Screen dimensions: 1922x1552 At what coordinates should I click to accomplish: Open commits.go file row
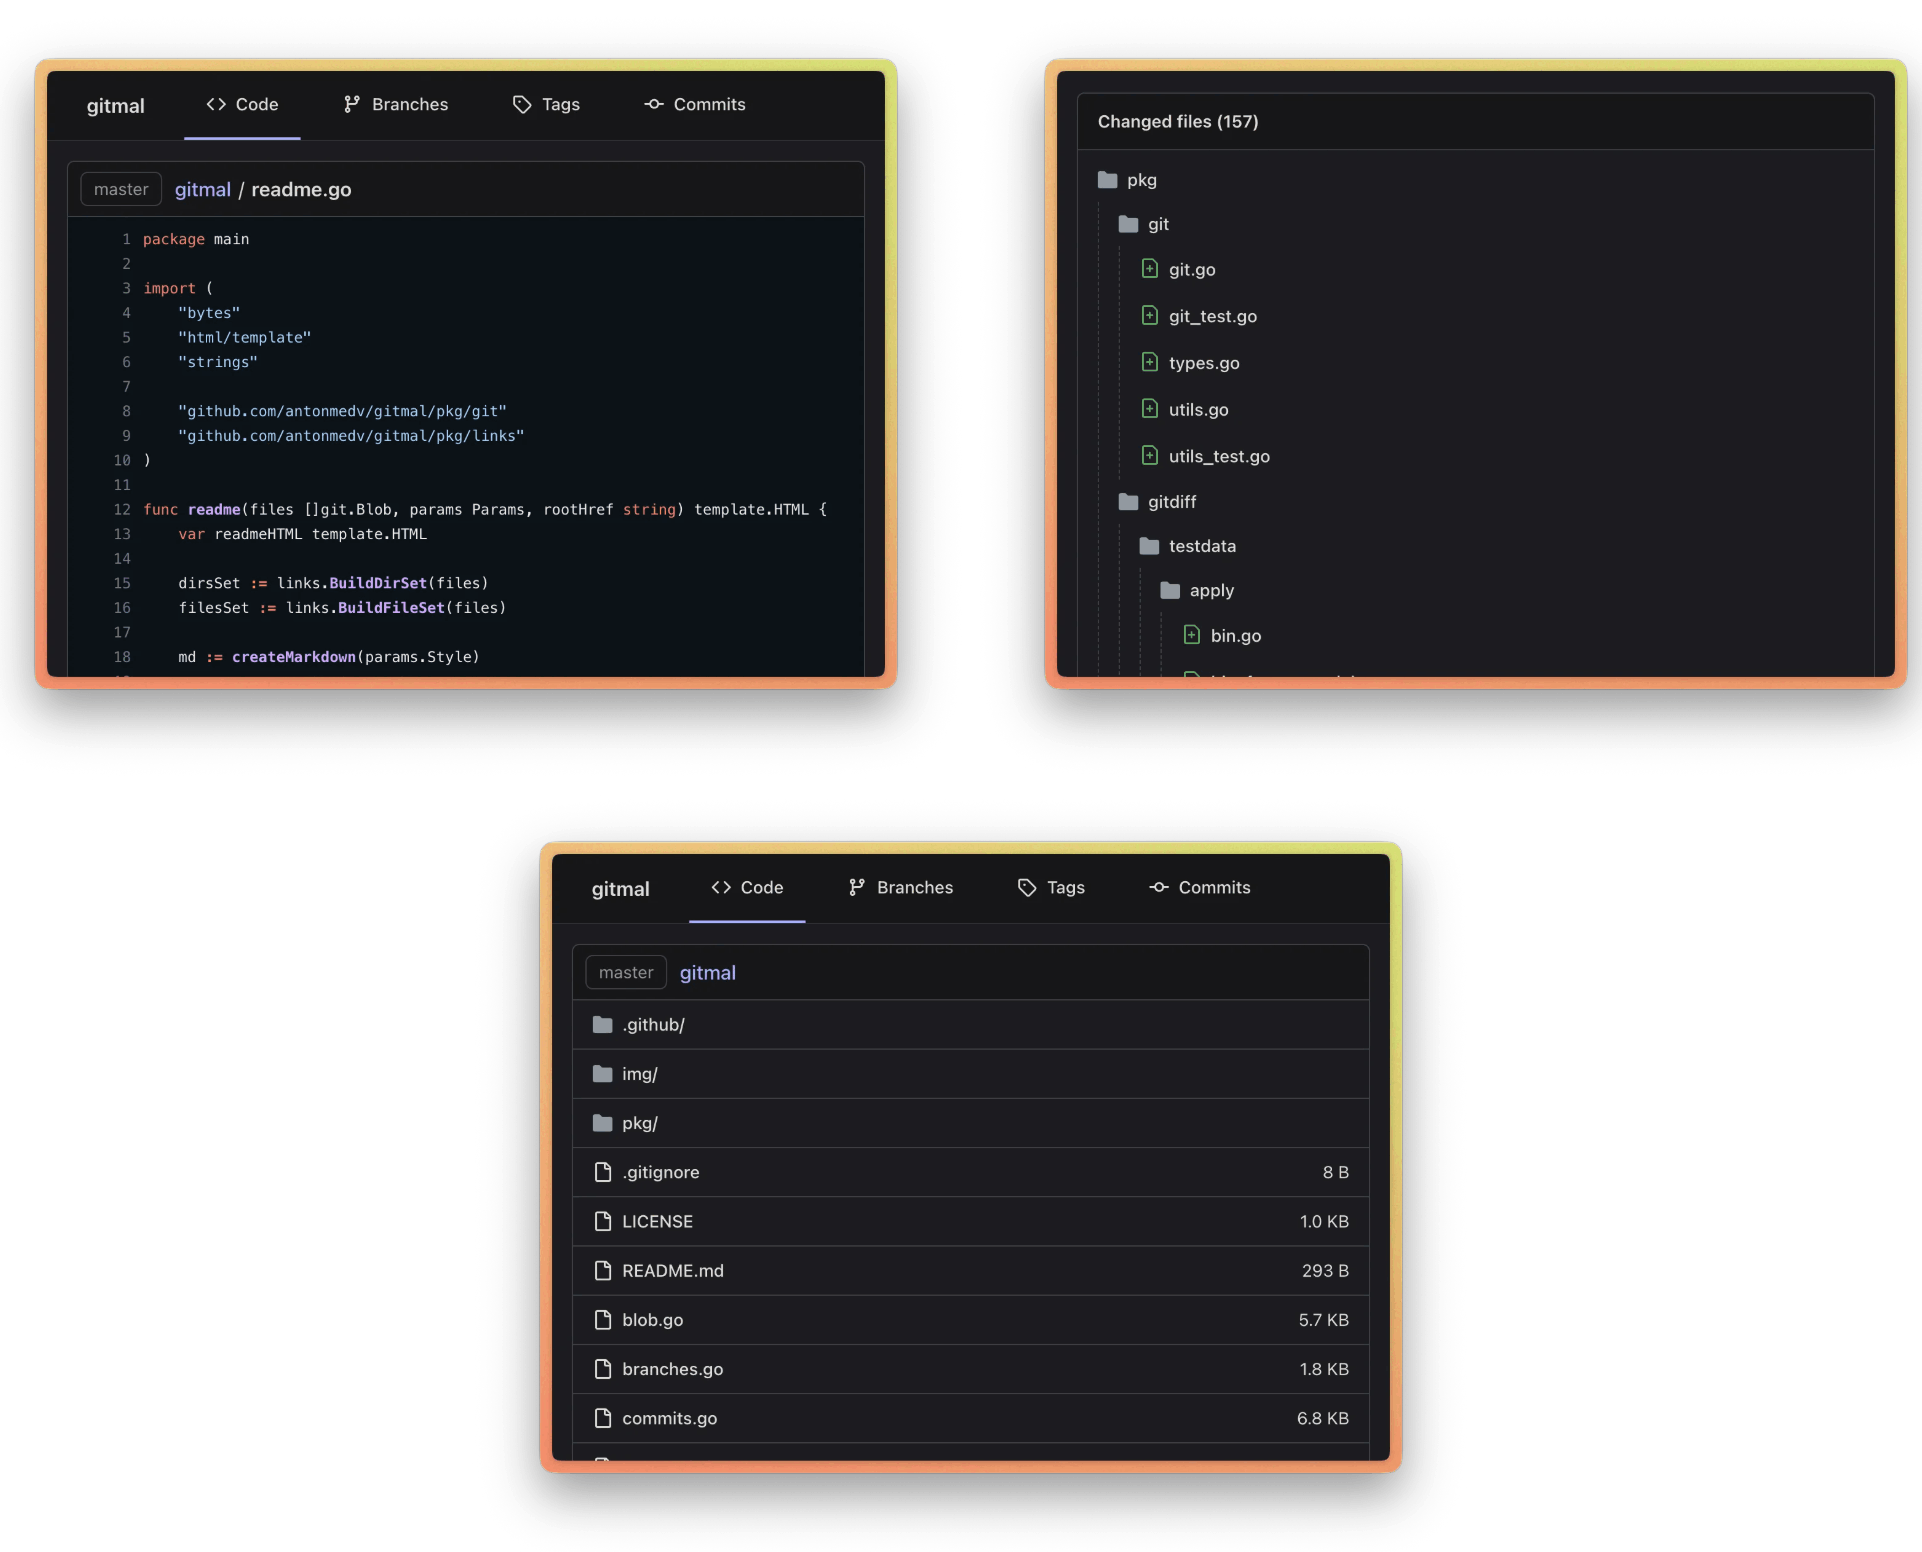[669, 1418]
